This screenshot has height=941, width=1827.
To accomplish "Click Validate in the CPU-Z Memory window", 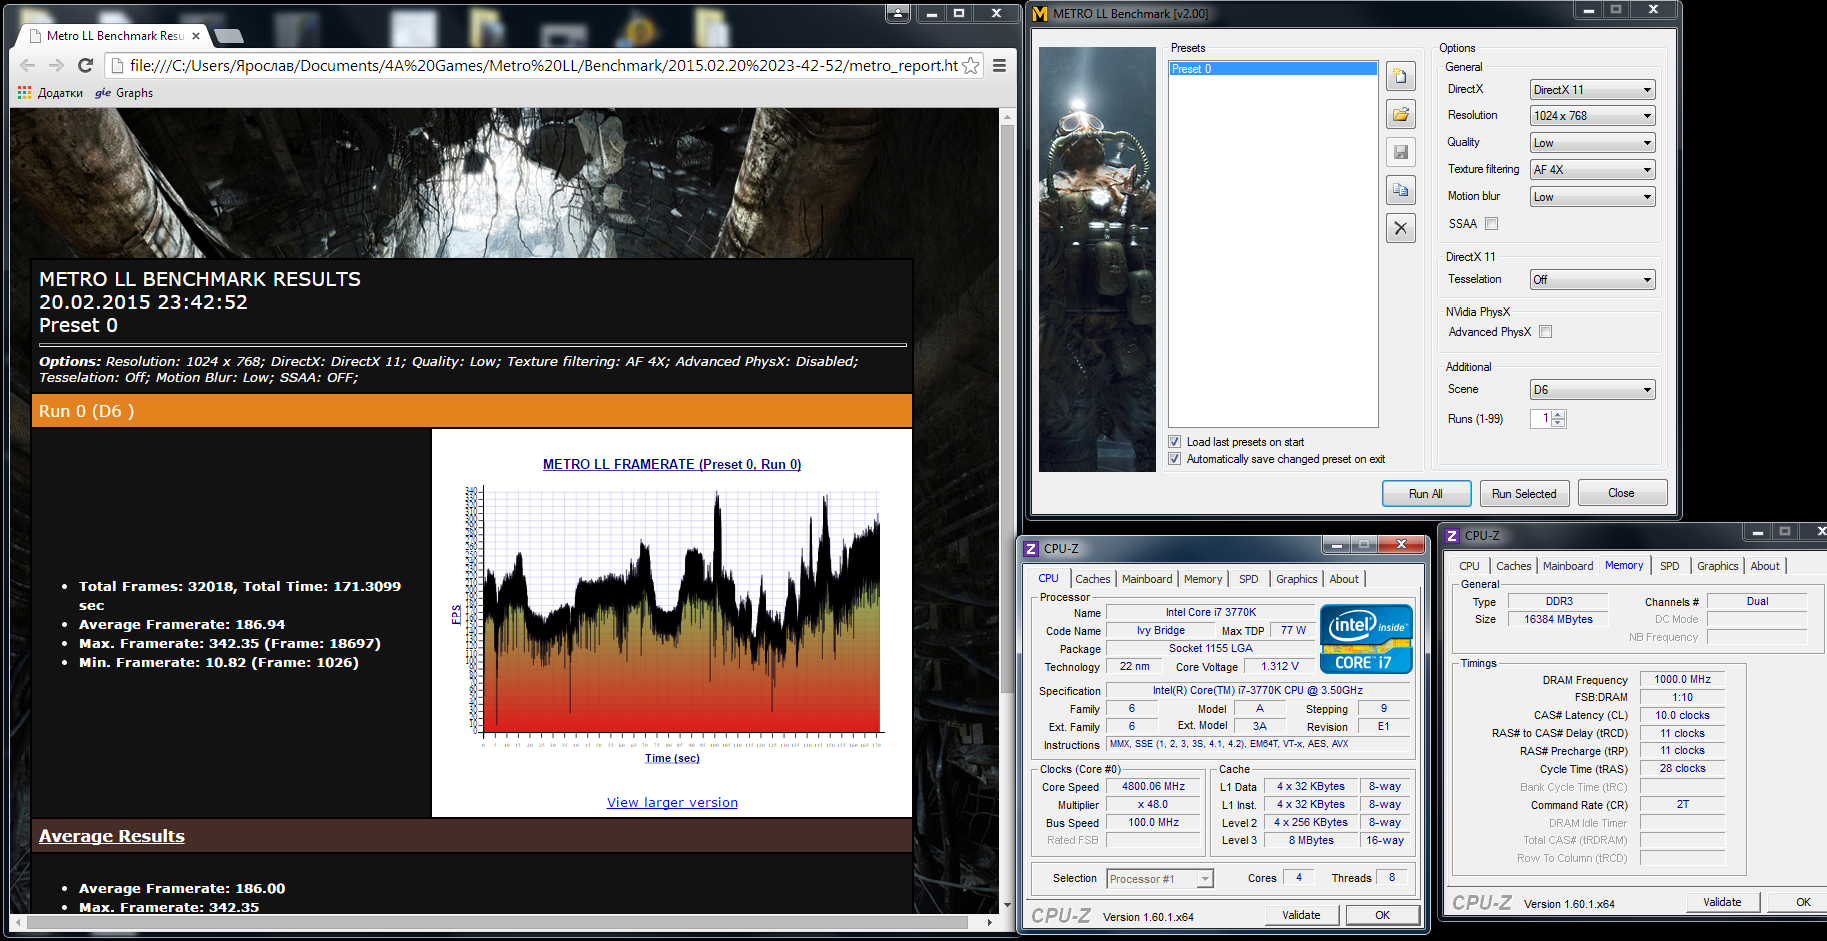I will pyautogui.click(x=1722, y=902).
